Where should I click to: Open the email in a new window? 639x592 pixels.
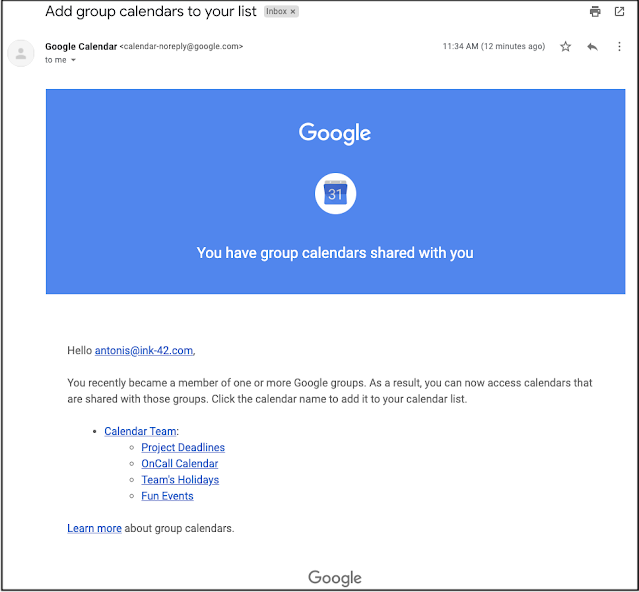point(619,12)
